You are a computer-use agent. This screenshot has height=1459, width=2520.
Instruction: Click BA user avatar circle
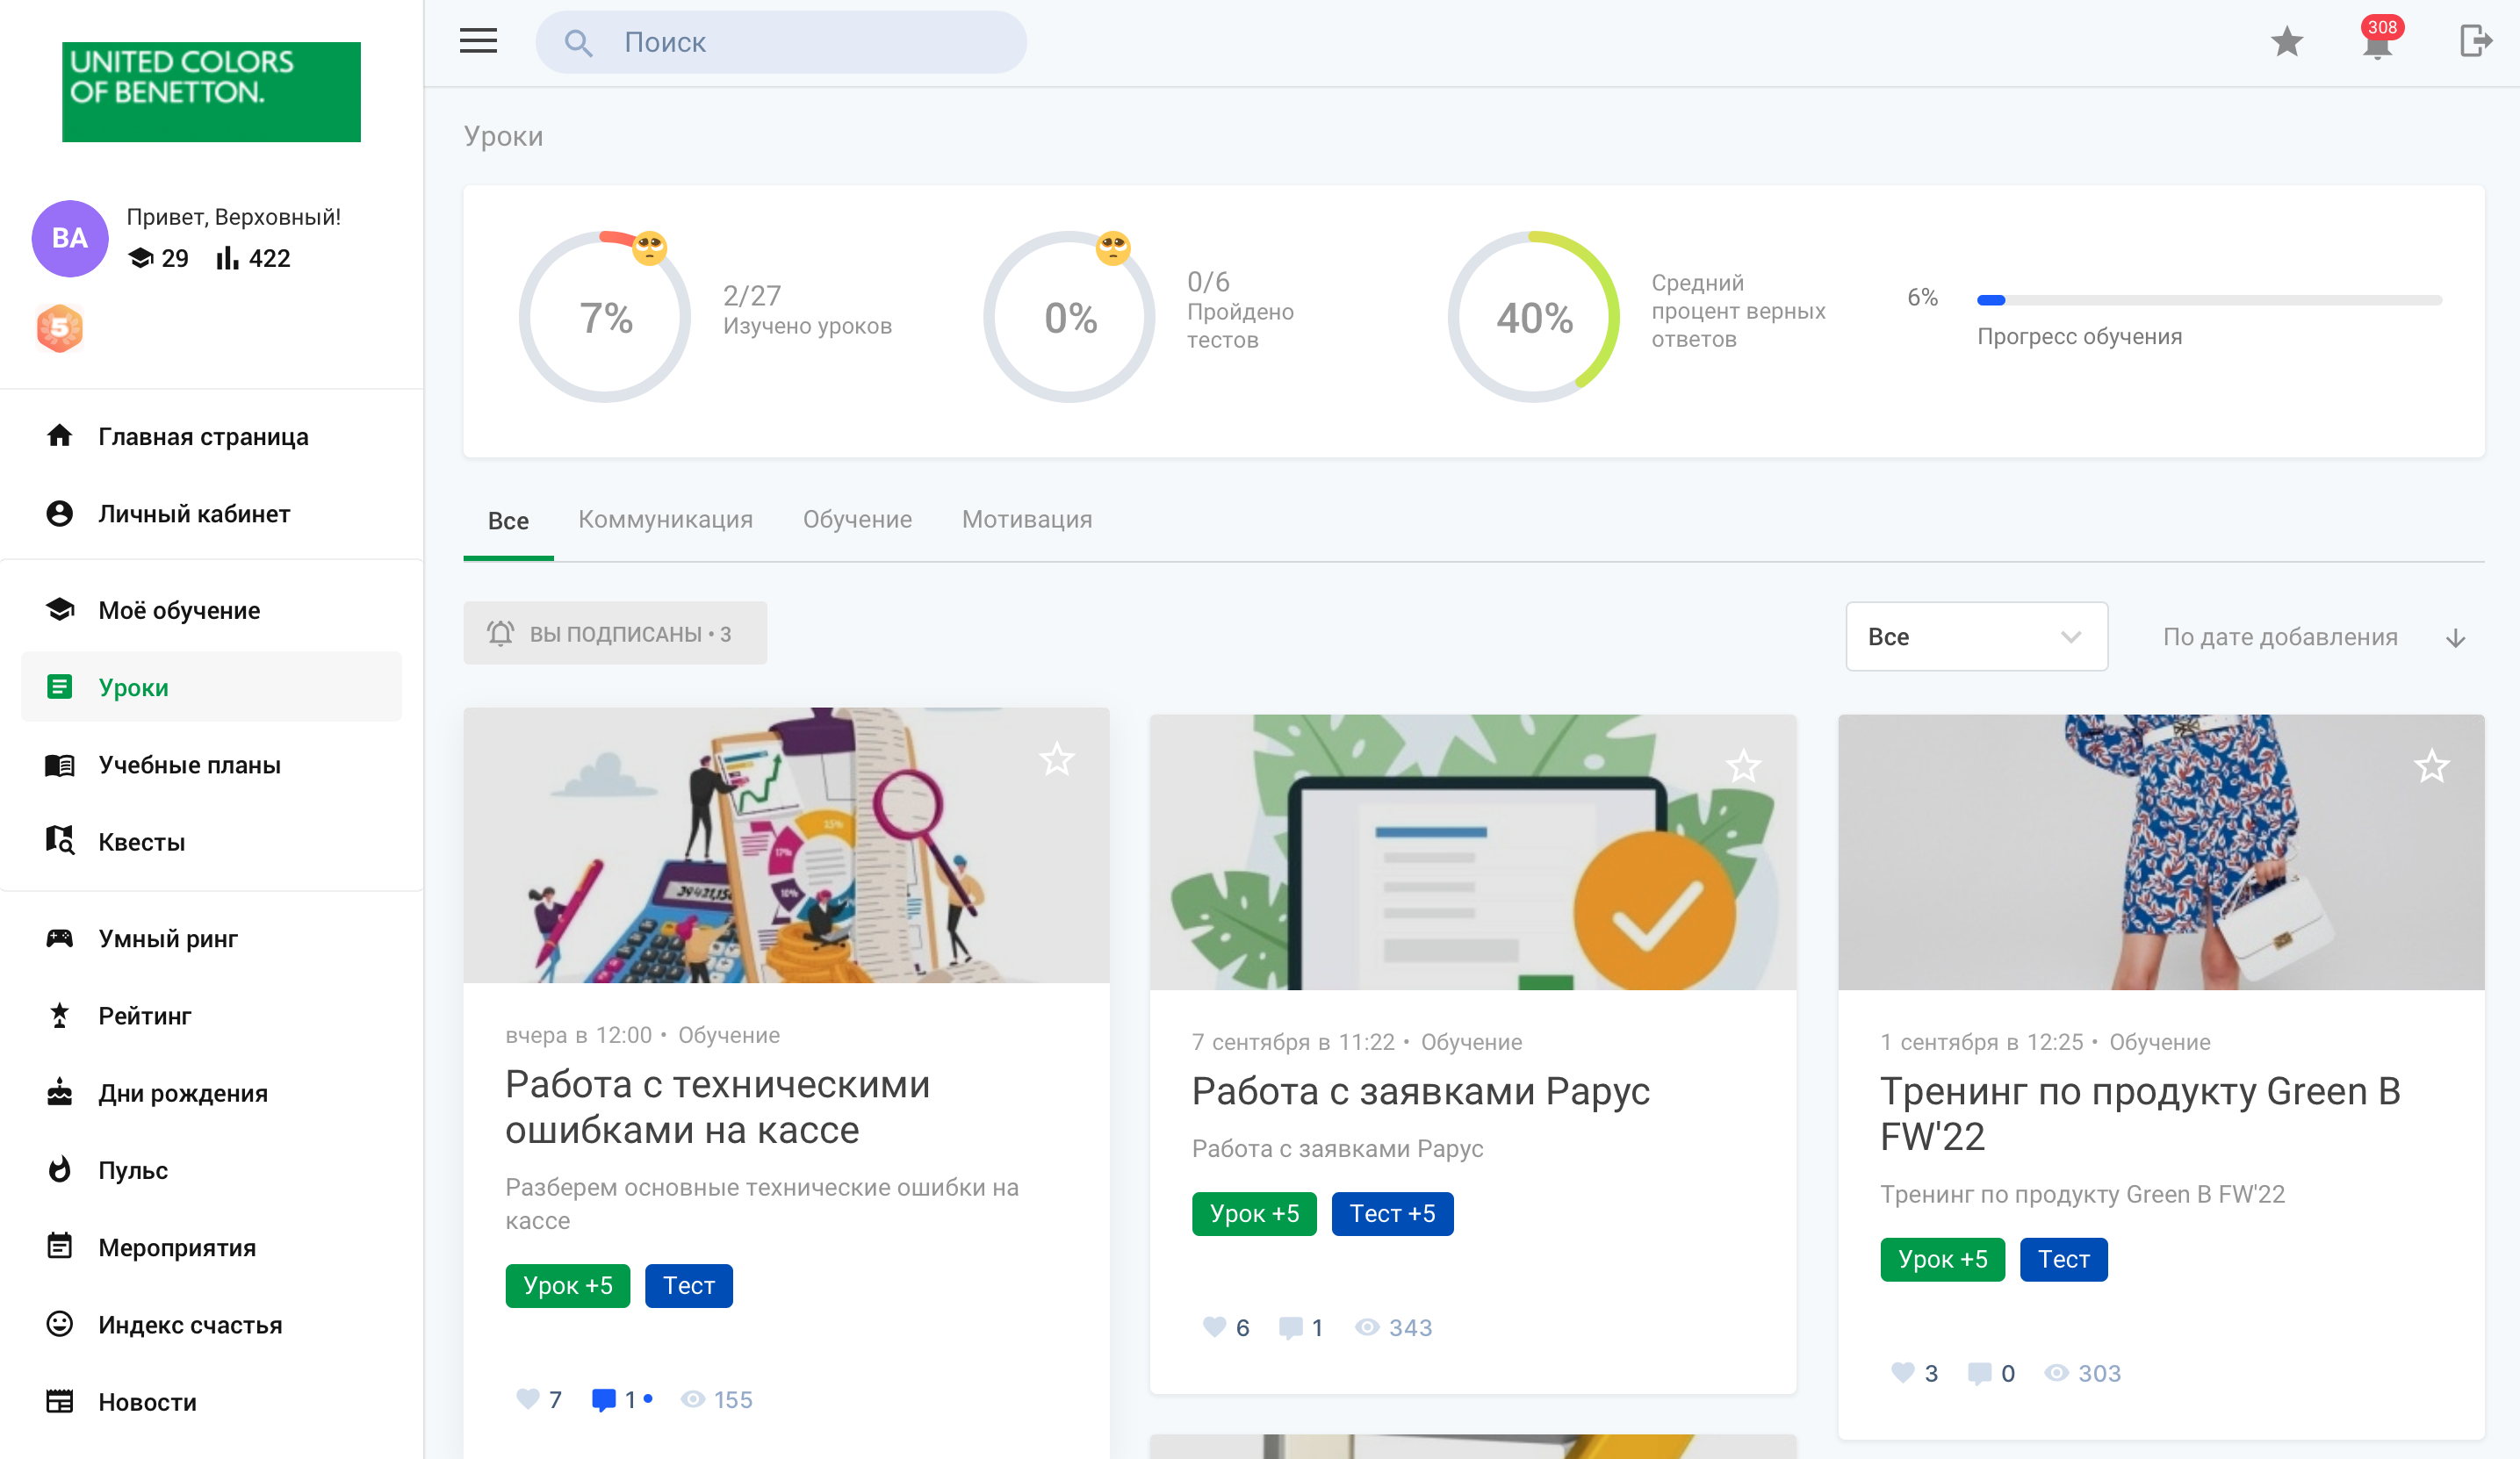coord(70,238)
